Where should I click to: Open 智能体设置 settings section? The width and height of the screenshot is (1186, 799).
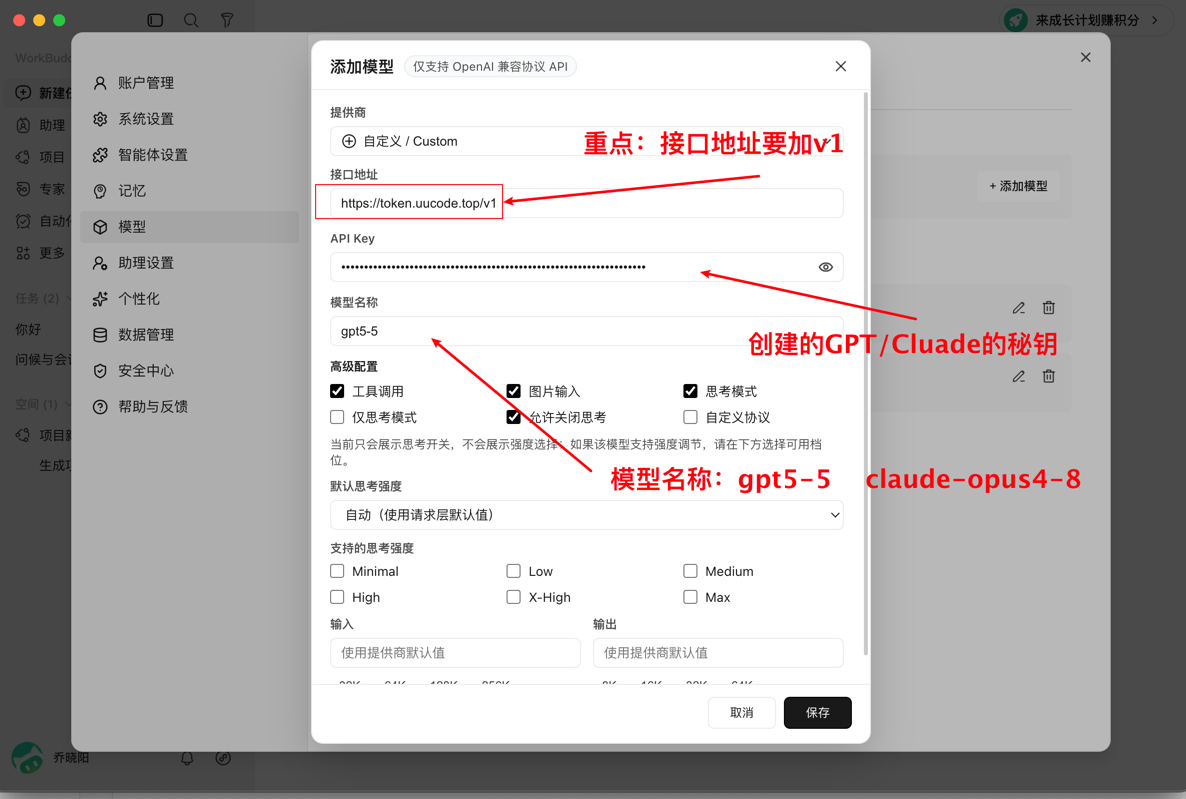click(x=189, y=154)
